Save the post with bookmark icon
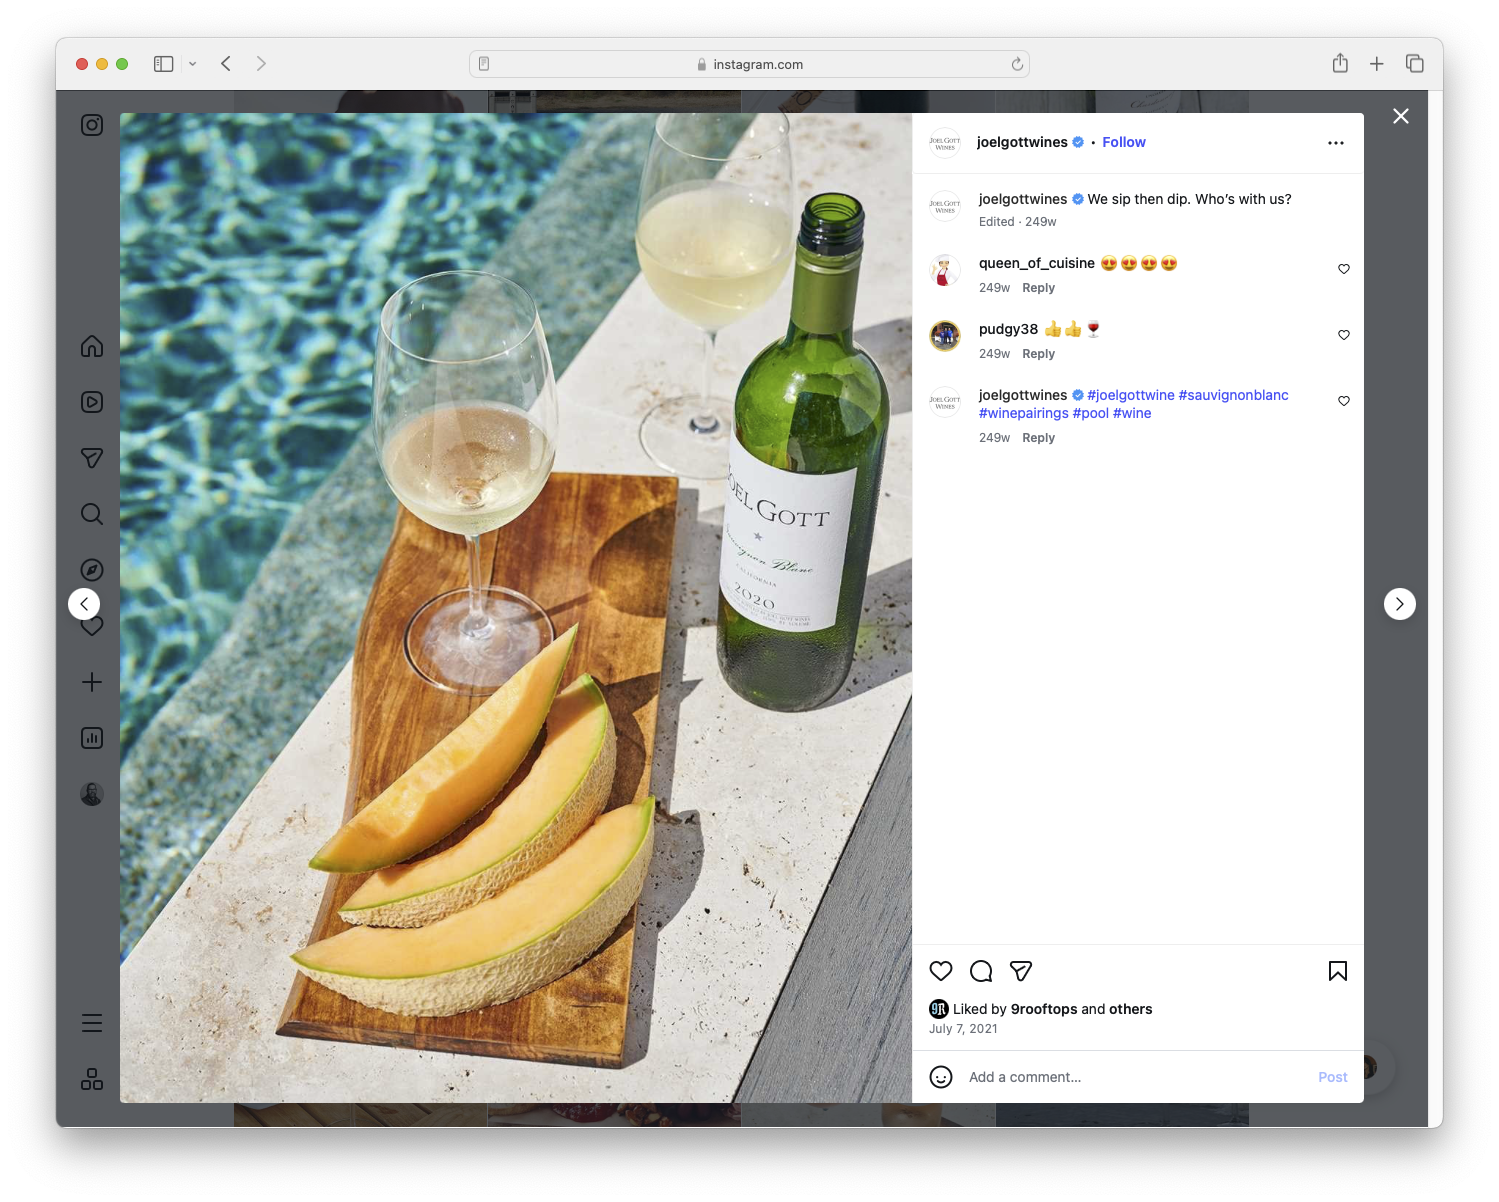 point(1338,971)
